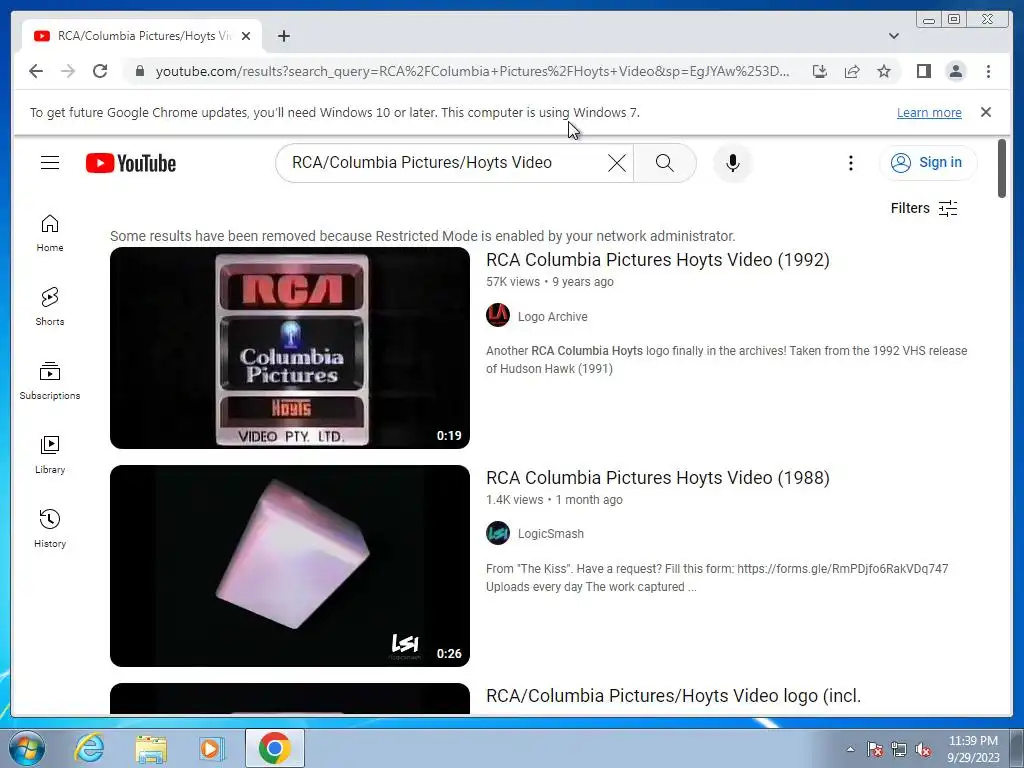Open a new tab with plus
Viewport: 1024px width, 768px height.
pos(283,36)
